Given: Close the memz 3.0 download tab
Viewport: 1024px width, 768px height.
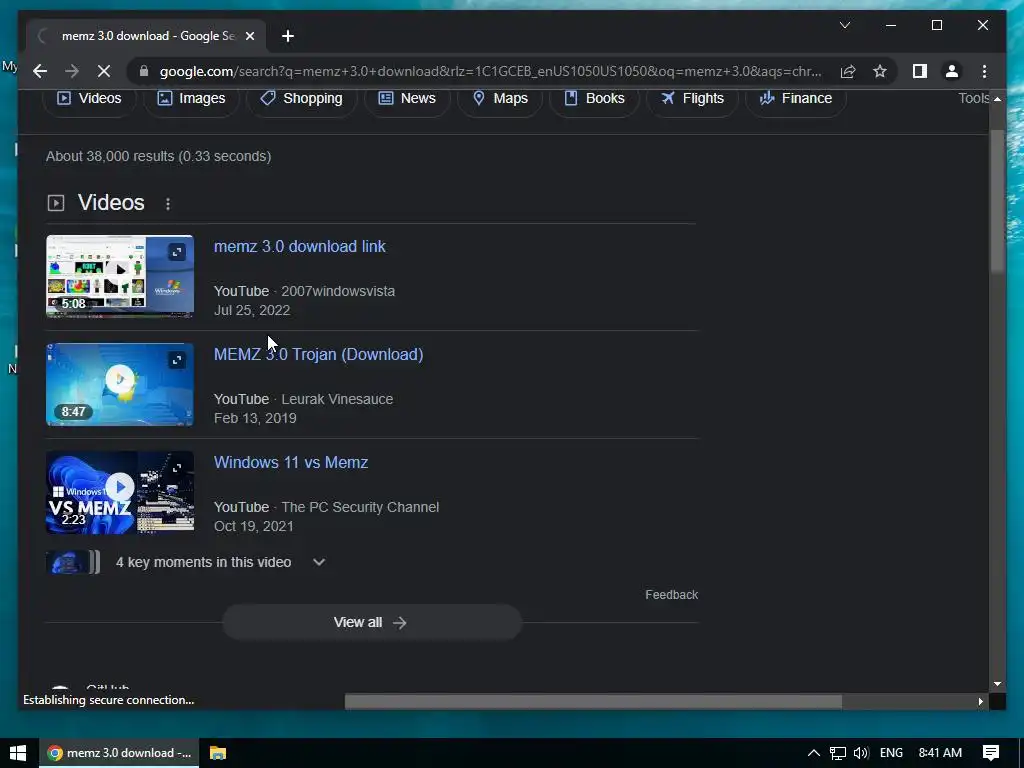Looking at the screenshot, I should point(249,36).
